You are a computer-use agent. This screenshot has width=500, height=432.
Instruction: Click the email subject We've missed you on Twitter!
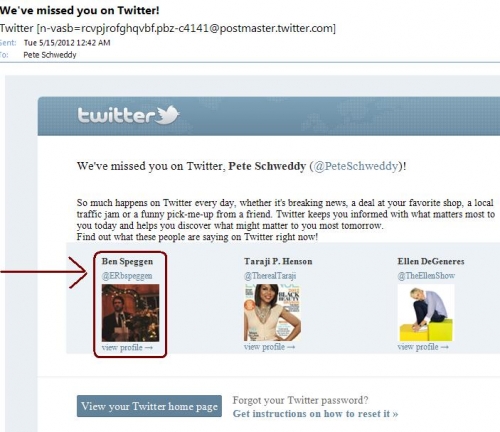tap(80, 10)
